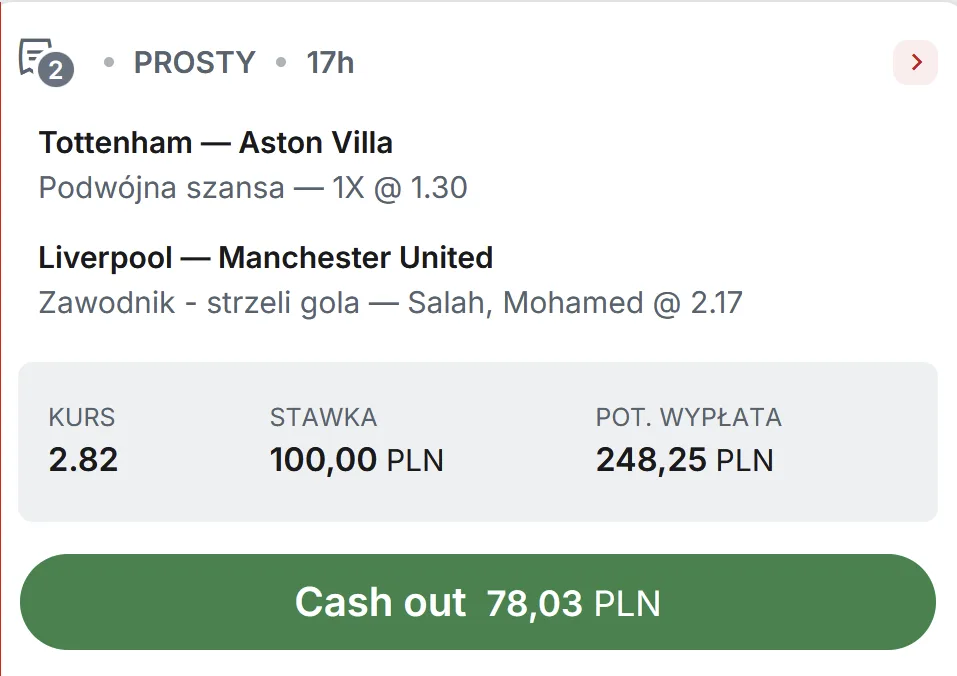The height and width of the screenshot is (676, 957).
Task: Open the Tottenham — Aston Villa match
Action: [216, 143]
